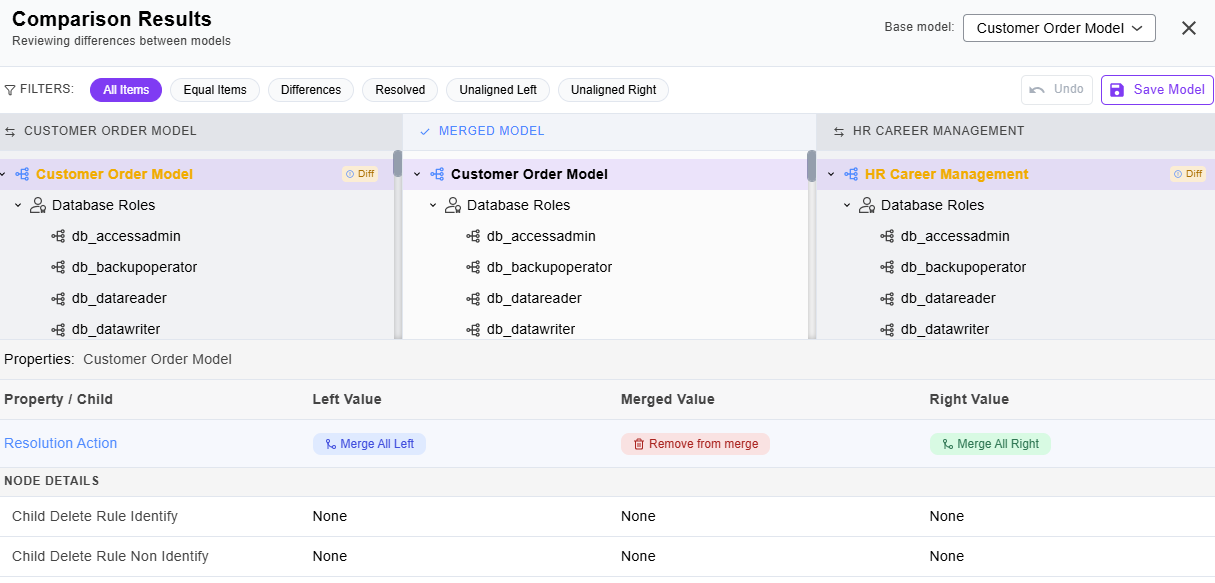Click Right Value column header
The image size is (1215, 583).
(x=969, y=399)
